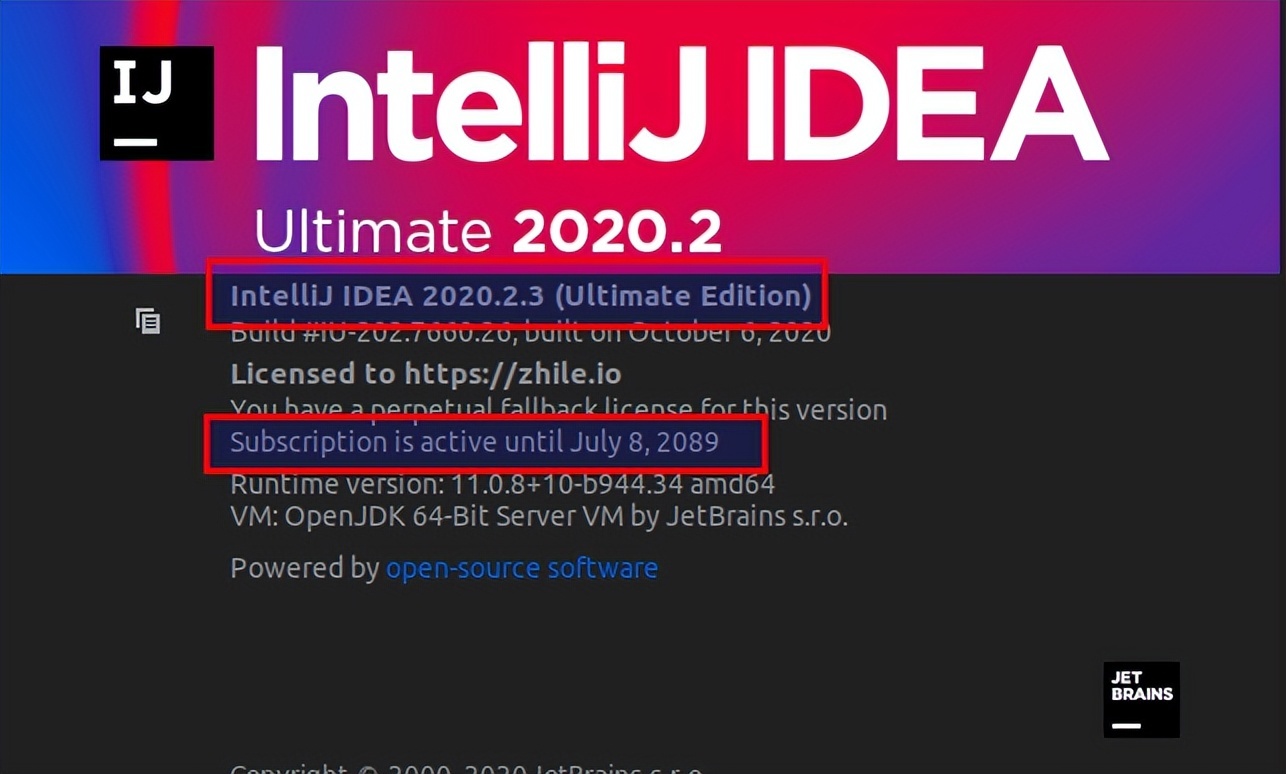Click the word Ultimate in the banner
This screenshot has width=1286, height=774.
point(373,231)
